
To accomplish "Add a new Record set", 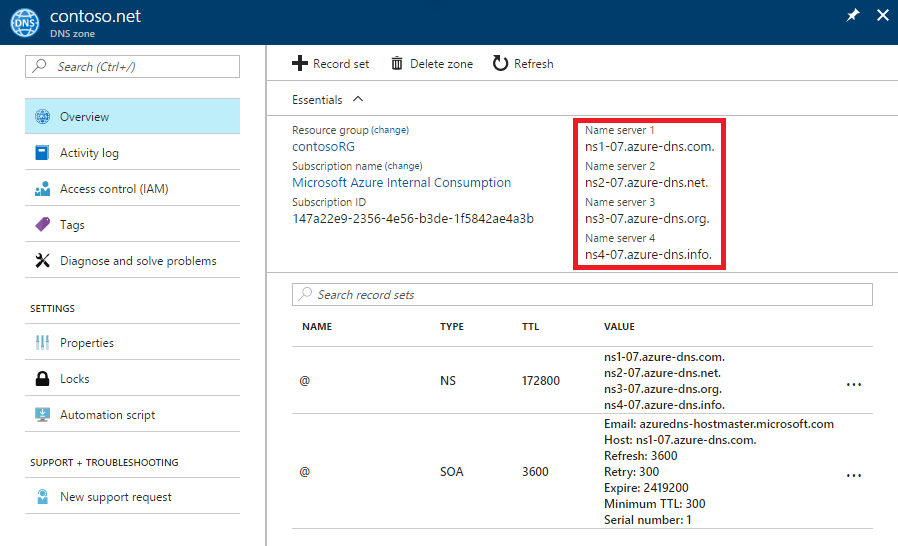I will pos(330,64).
